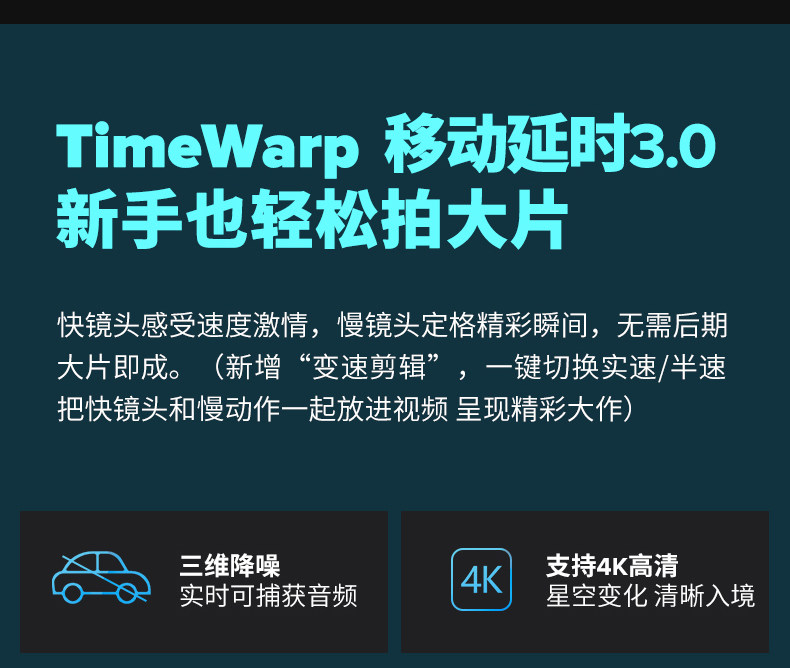The height and width of the screenshot is (668, 790).
Task: Click the quoted 变速剪辑 feature name
Action: tap(369, 367)
